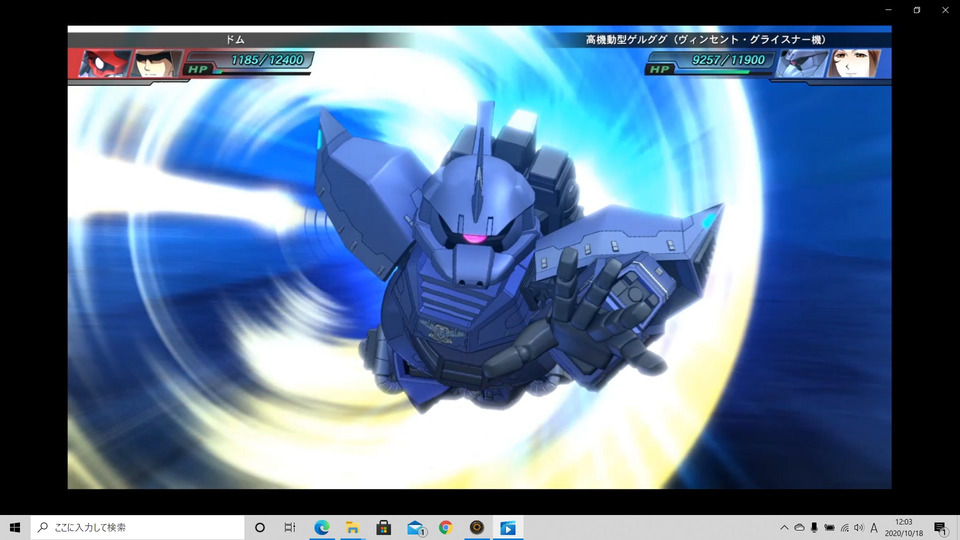Open the battery status tray icon
This screenshot has width=960, height=540.
(830, 527)
